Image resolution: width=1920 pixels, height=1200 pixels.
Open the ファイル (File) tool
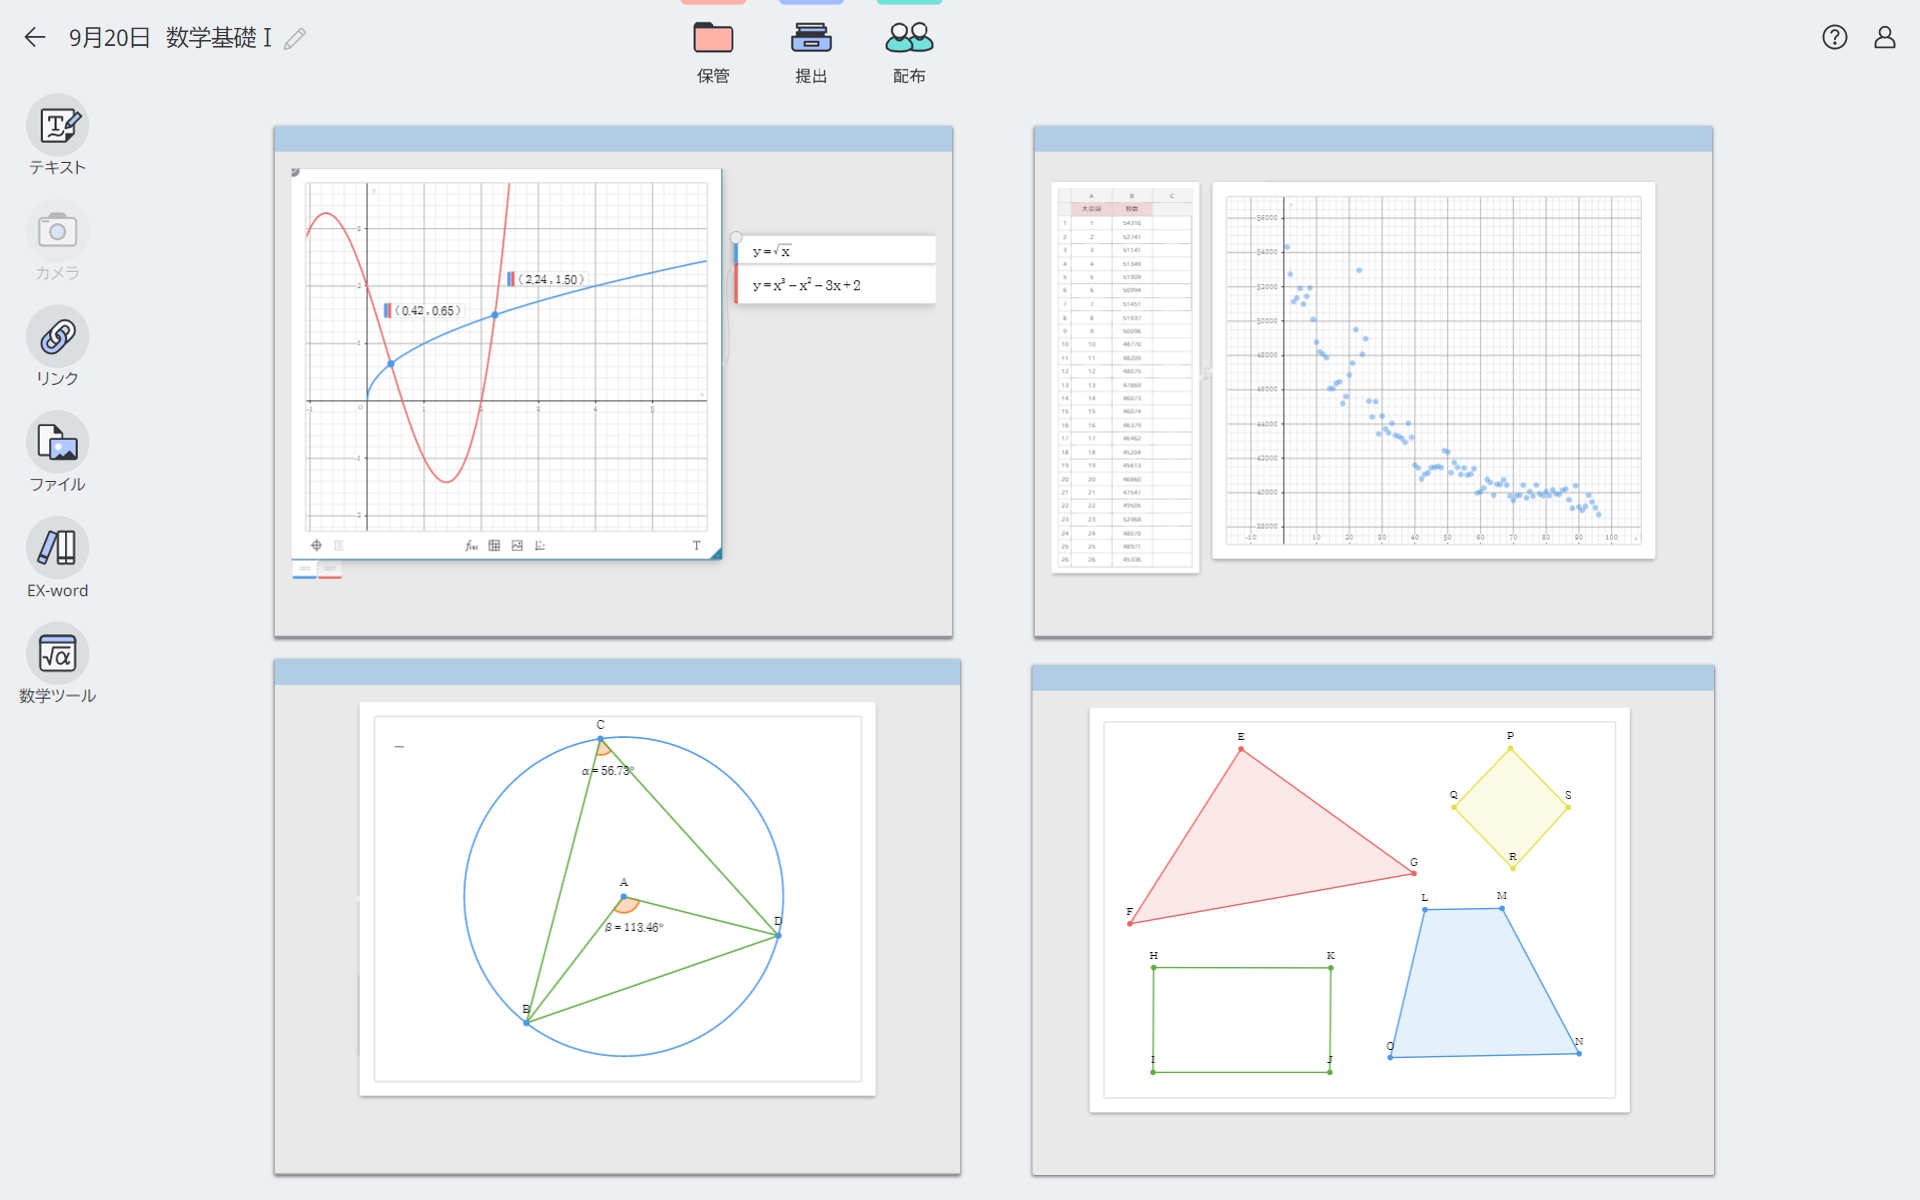click(x=57, y=443)
